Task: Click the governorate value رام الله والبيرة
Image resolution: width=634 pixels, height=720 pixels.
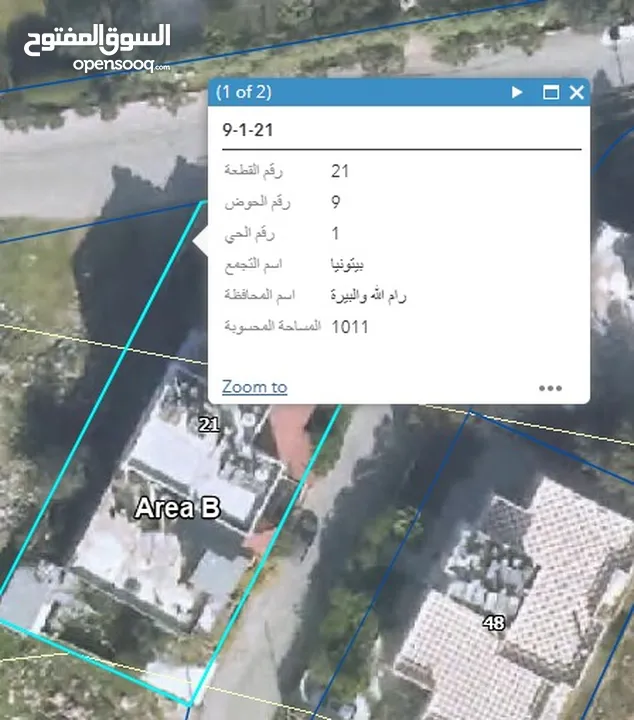Action: tap(368, 295)
